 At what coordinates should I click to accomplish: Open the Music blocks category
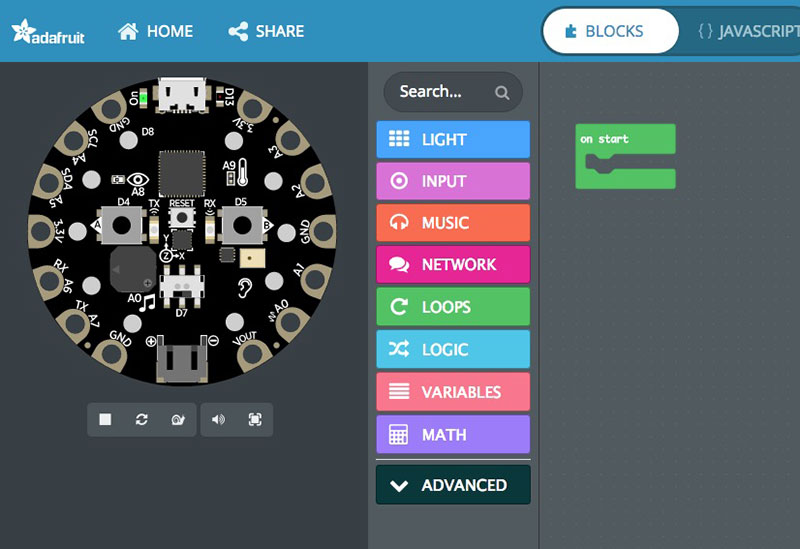coord(453,223)
